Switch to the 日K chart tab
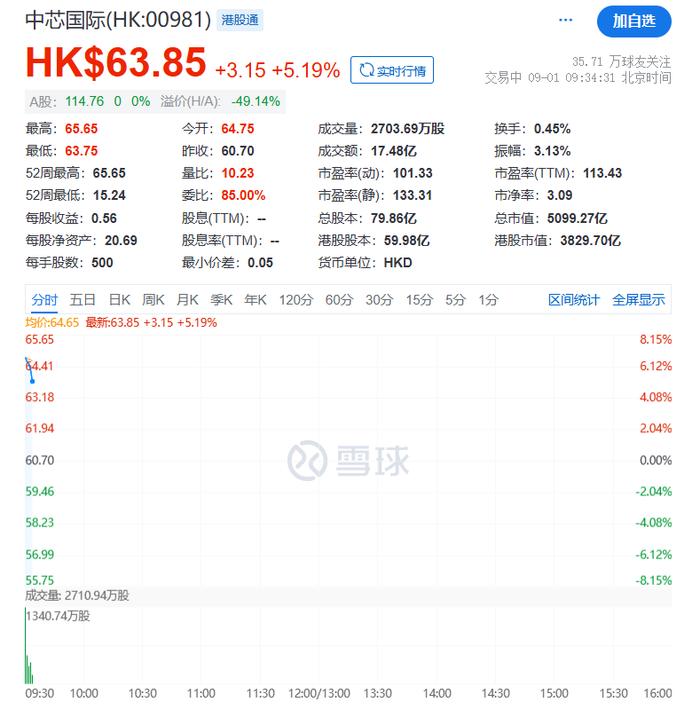 pos(119,299)
